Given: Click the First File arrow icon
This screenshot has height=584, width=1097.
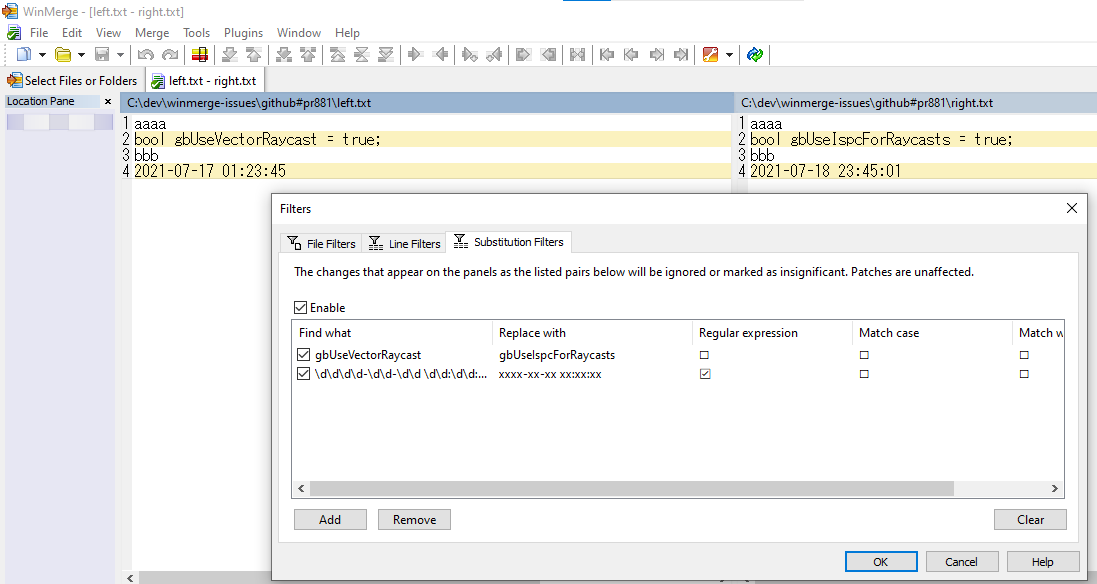Looking at the screenshot, I should 607,55.
